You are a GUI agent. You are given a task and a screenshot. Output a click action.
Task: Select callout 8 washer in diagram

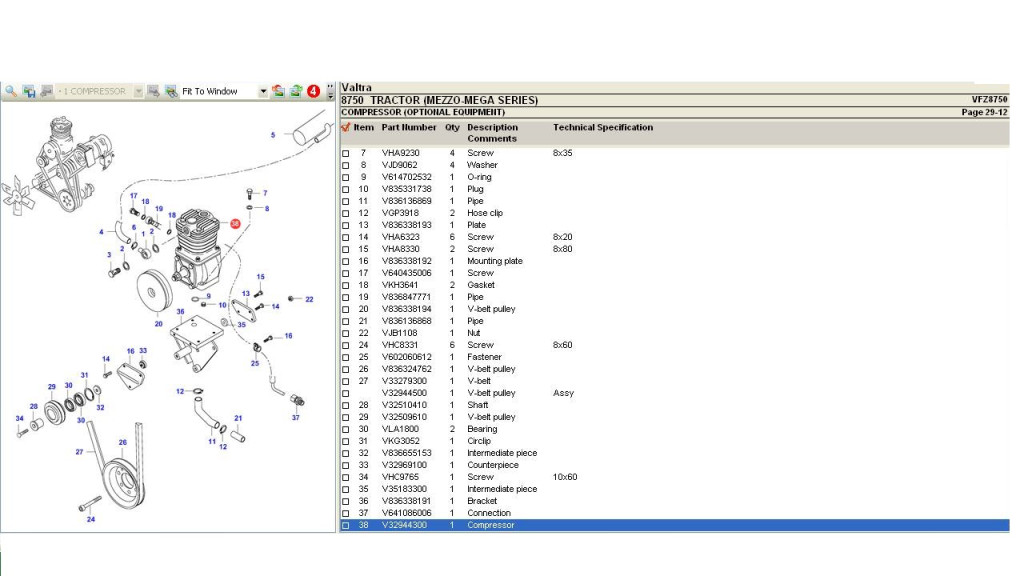click(266, 209)
